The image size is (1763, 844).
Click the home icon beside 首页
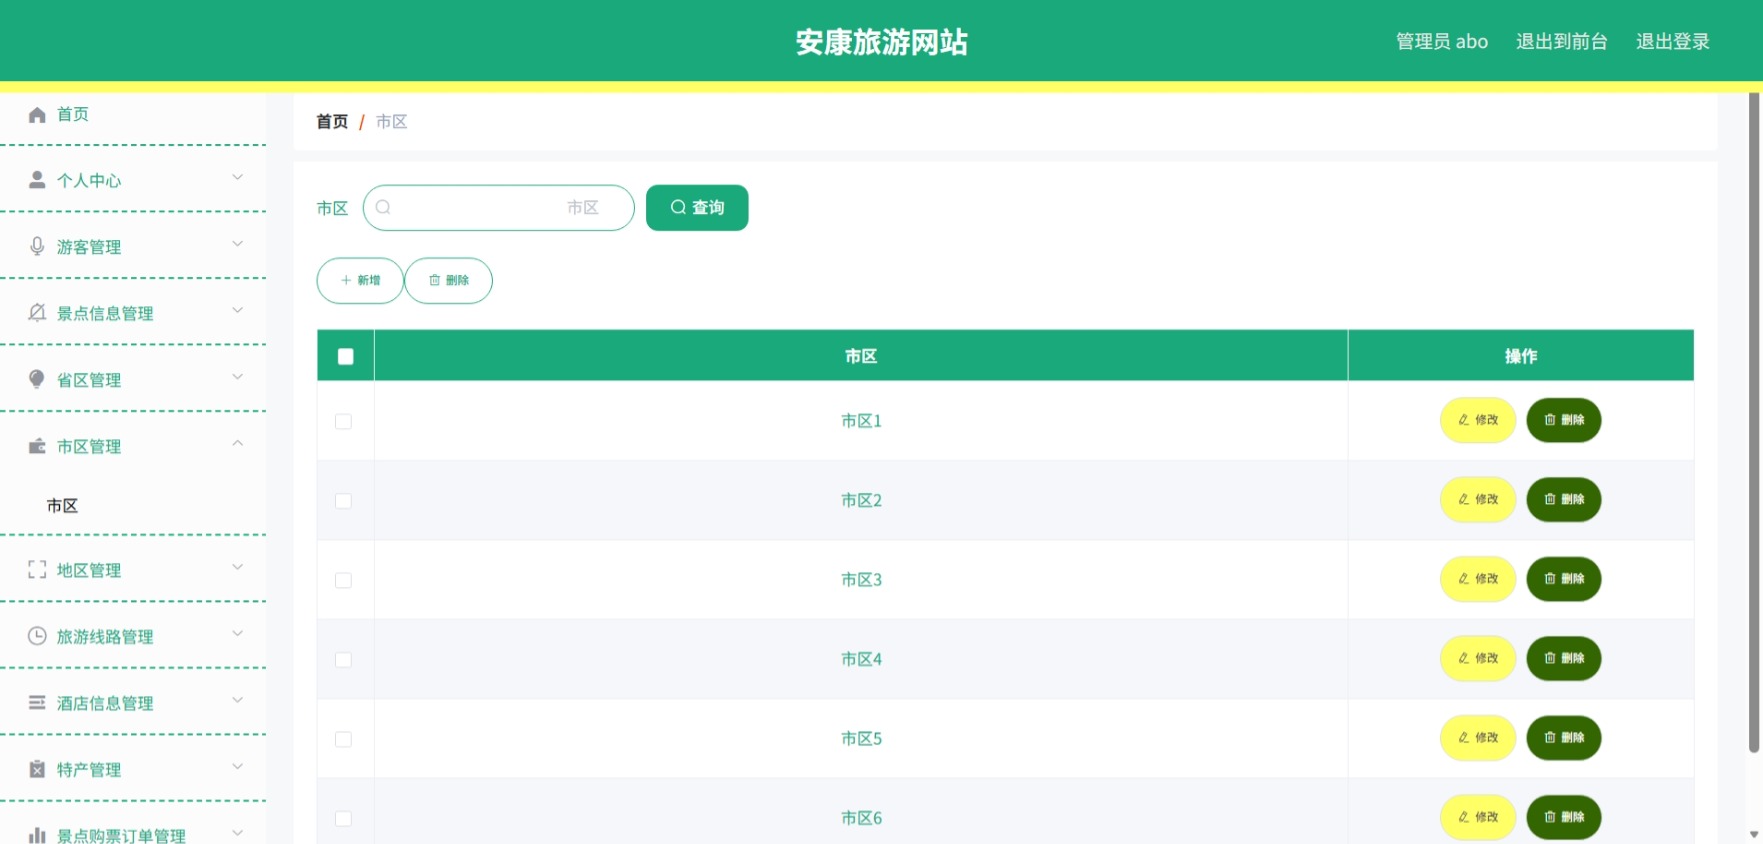tap(37, 115)
